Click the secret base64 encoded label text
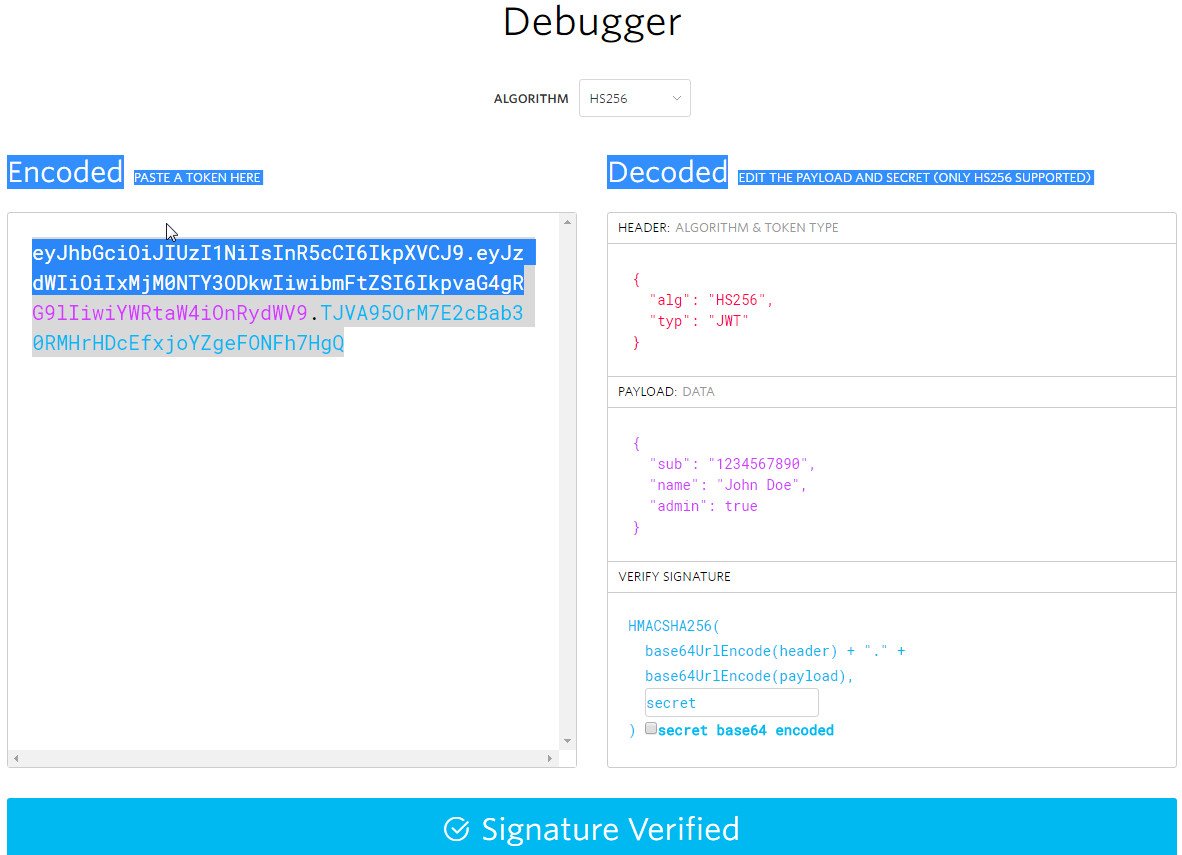This screenshot has height=855, width=1182. 746,730
